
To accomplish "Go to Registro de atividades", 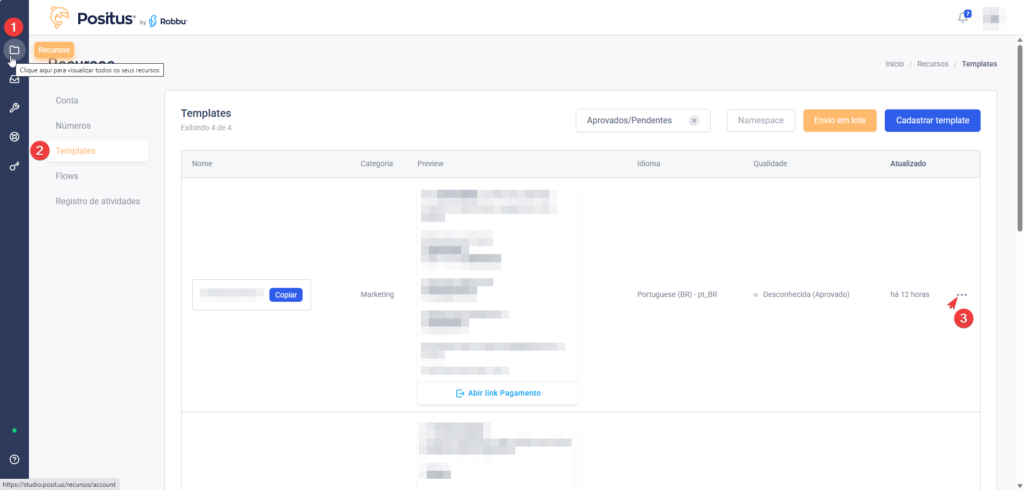I will click(x=98, y=201).
